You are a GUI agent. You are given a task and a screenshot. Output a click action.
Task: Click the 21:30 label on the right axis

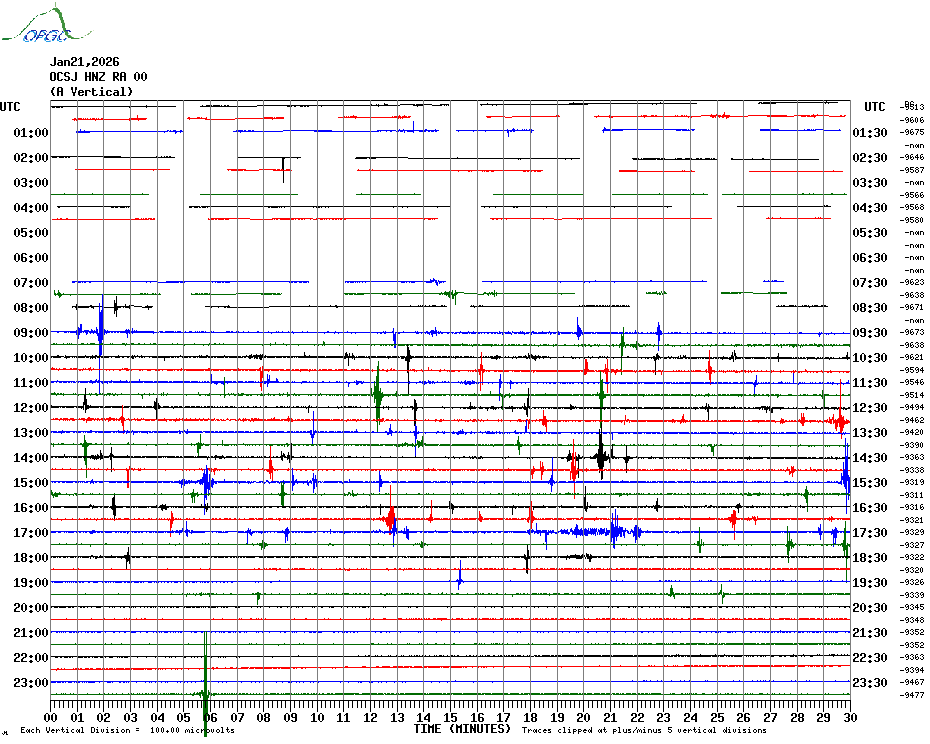(x=869, y=633)
